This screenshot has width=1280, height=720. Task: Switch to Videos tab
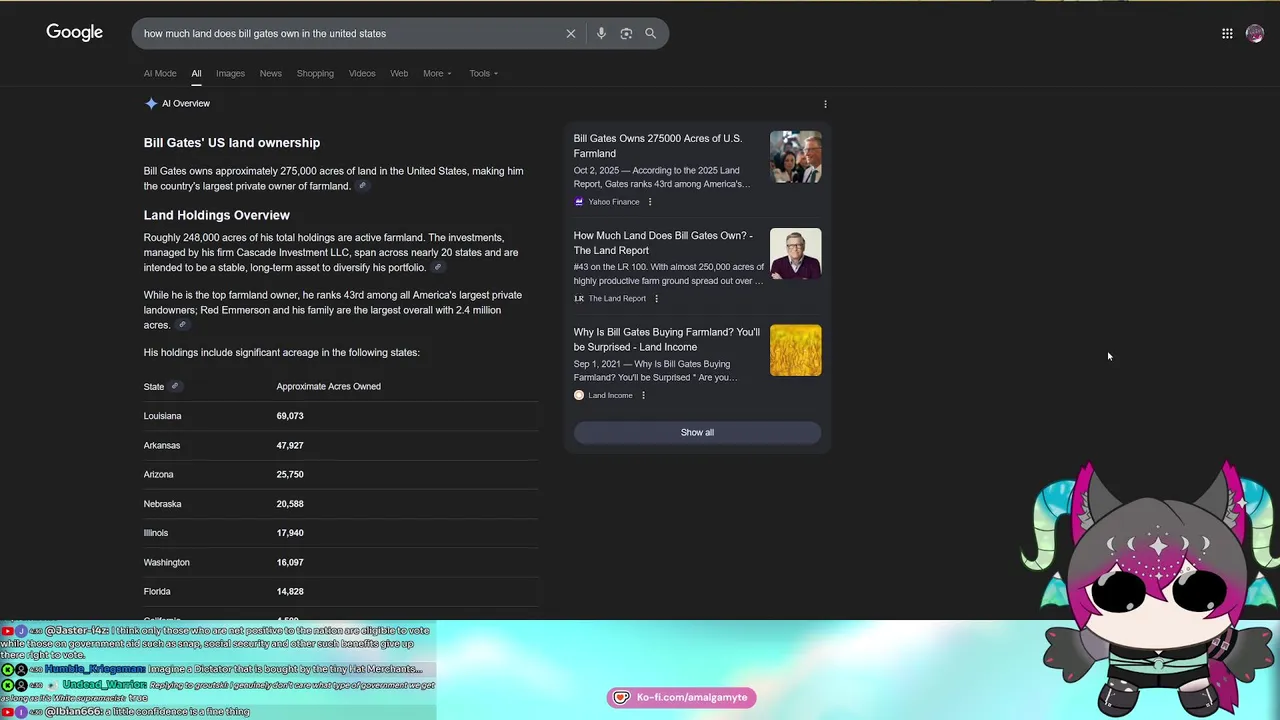(362, 73)
